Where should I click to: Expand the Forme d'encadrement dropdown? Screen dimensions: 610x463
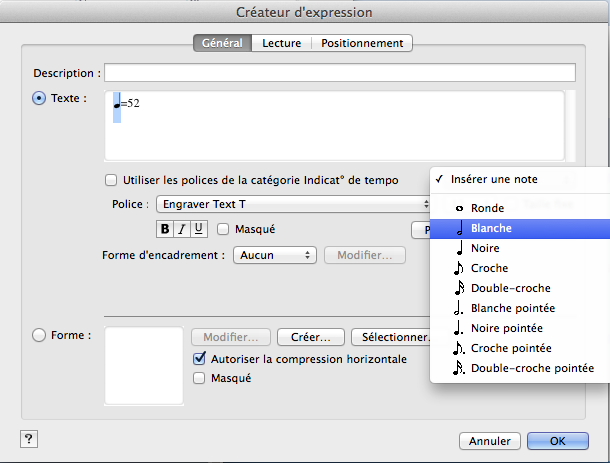275,255
